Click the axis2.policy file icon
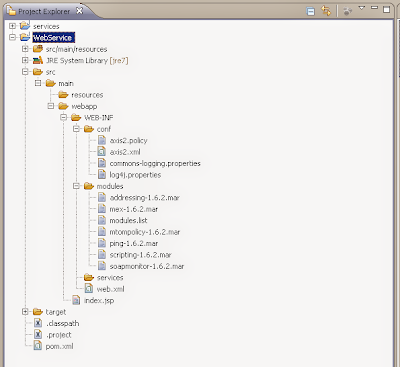Viewport: 400px width, 367px height. pos(102,140)
